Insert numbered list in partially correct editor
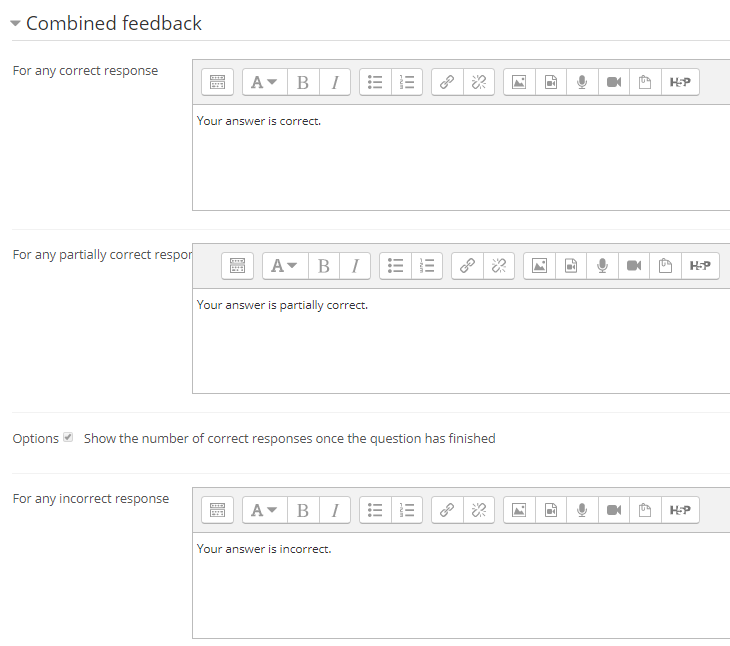Image resolution: width=730 pixels, height=646 pixels. [x=427, y=266]
